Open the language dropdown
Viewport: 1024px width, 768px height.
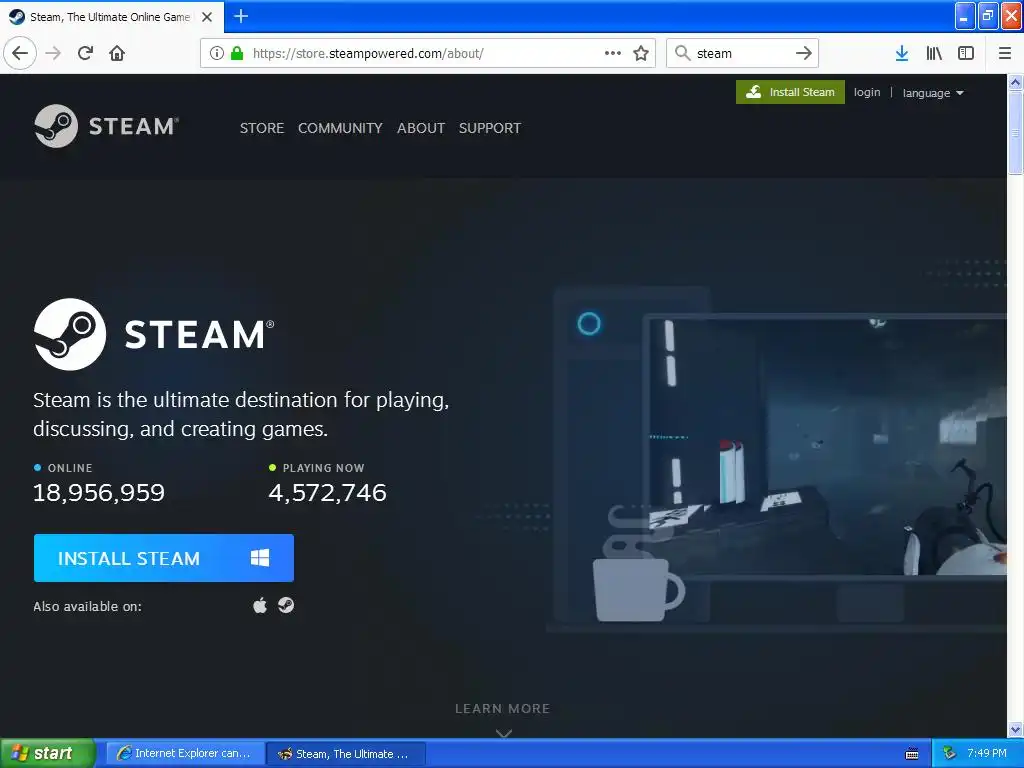pos(933,93)
